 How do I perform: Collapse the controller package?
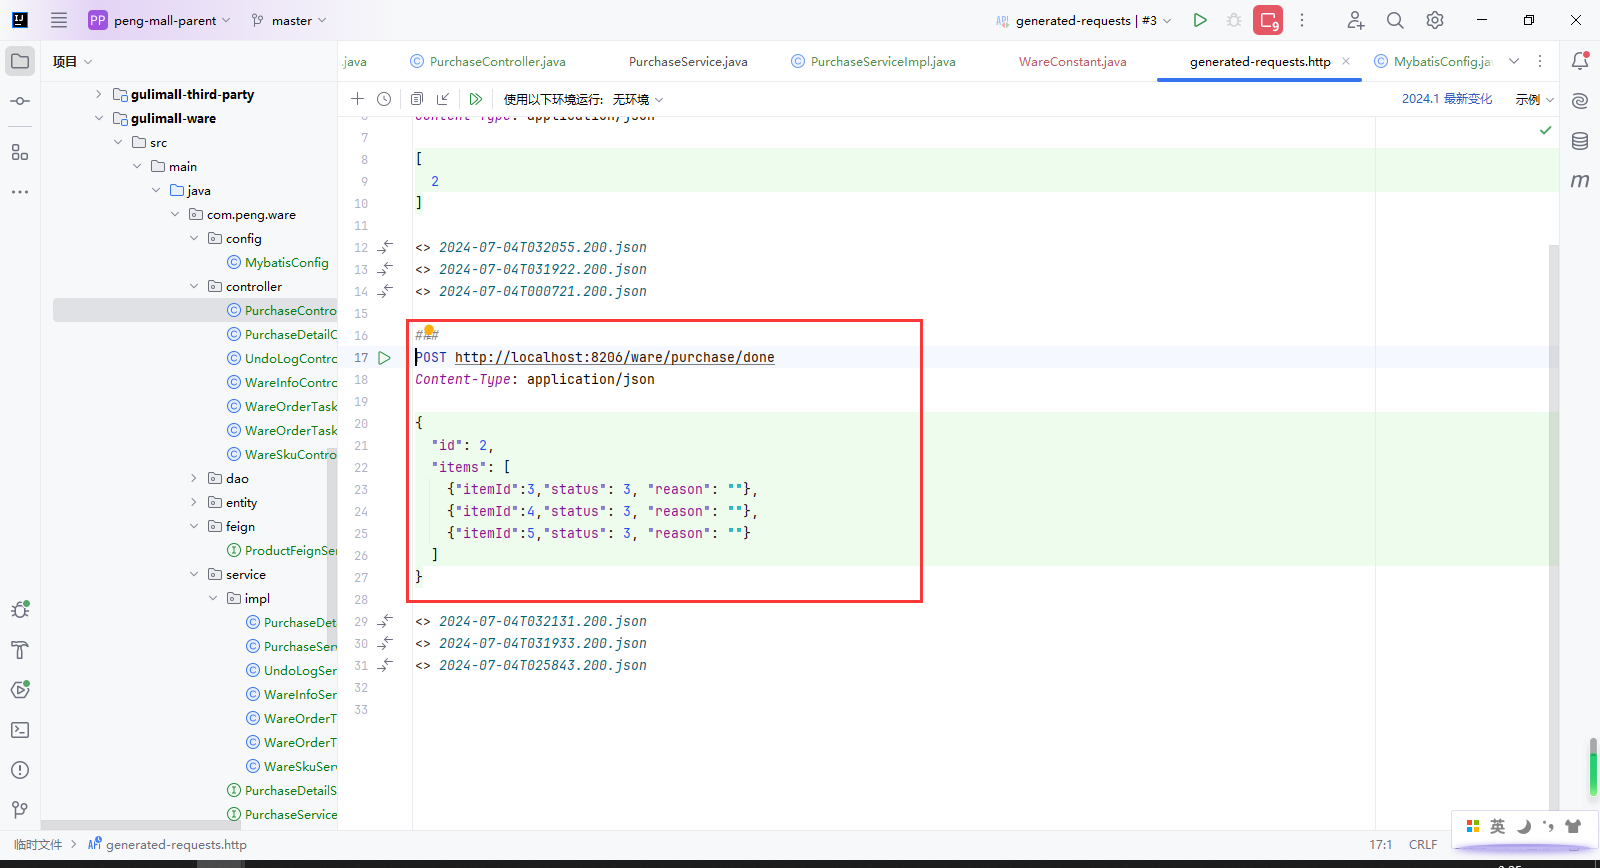point(194,286)
